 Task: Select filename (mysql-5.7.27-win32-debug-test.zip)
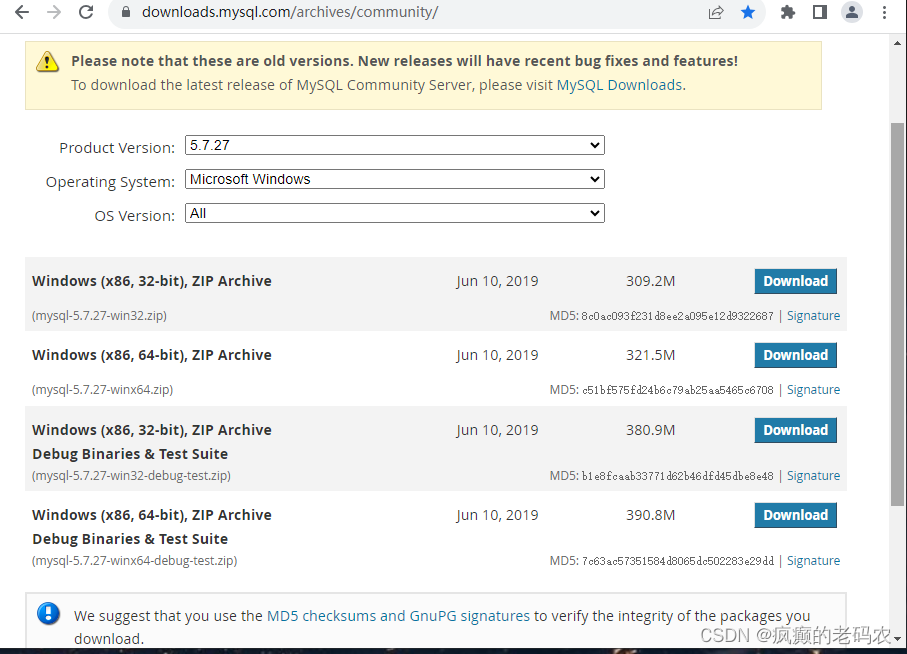point(131,476)
